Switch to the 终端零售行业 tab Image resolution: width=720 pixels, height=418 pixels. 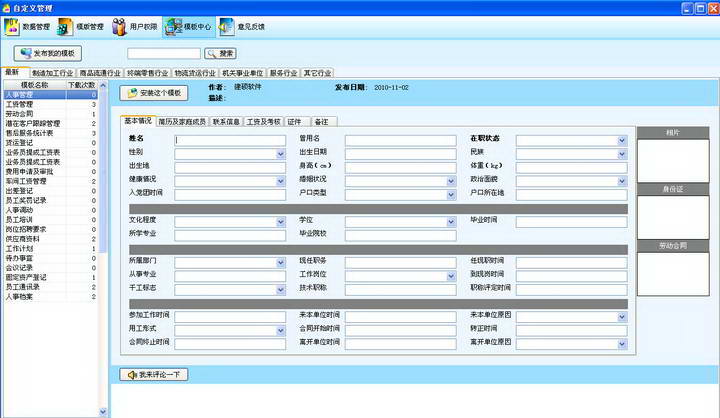(x=147, y=73)
